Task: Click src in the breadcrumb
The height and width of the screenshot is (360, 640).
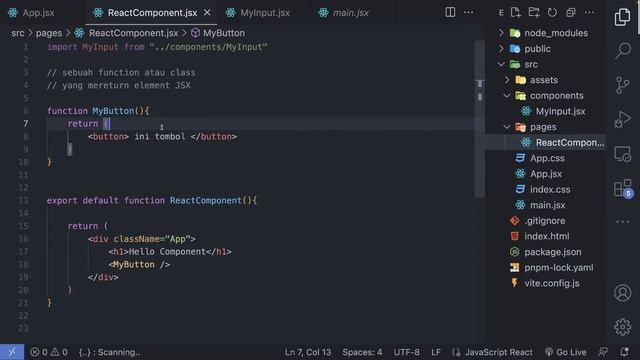Action: tap(18, 33)
